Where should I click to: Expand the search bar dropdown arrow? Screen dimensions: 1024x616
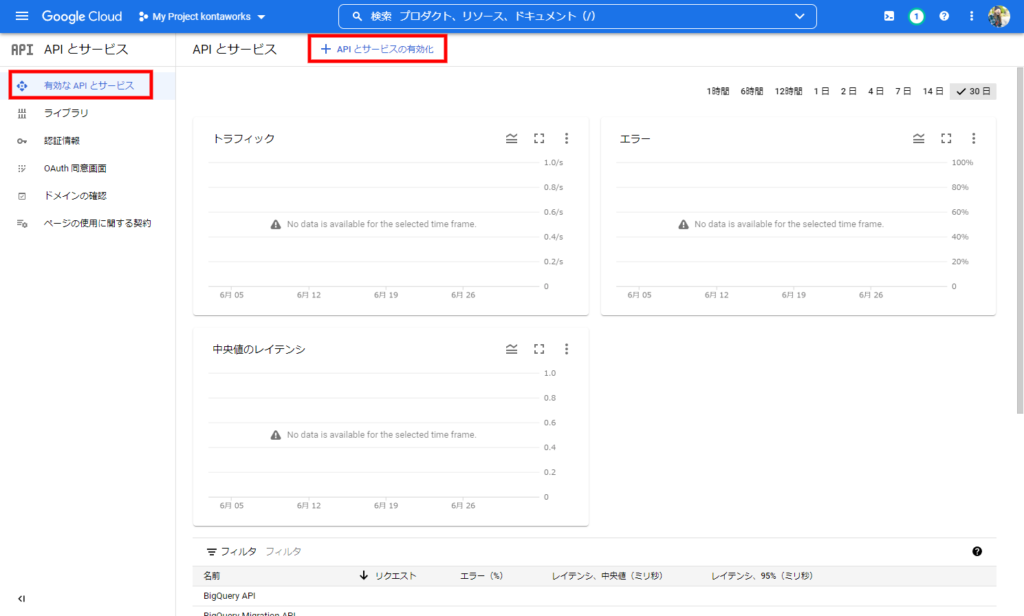[799, 16]
